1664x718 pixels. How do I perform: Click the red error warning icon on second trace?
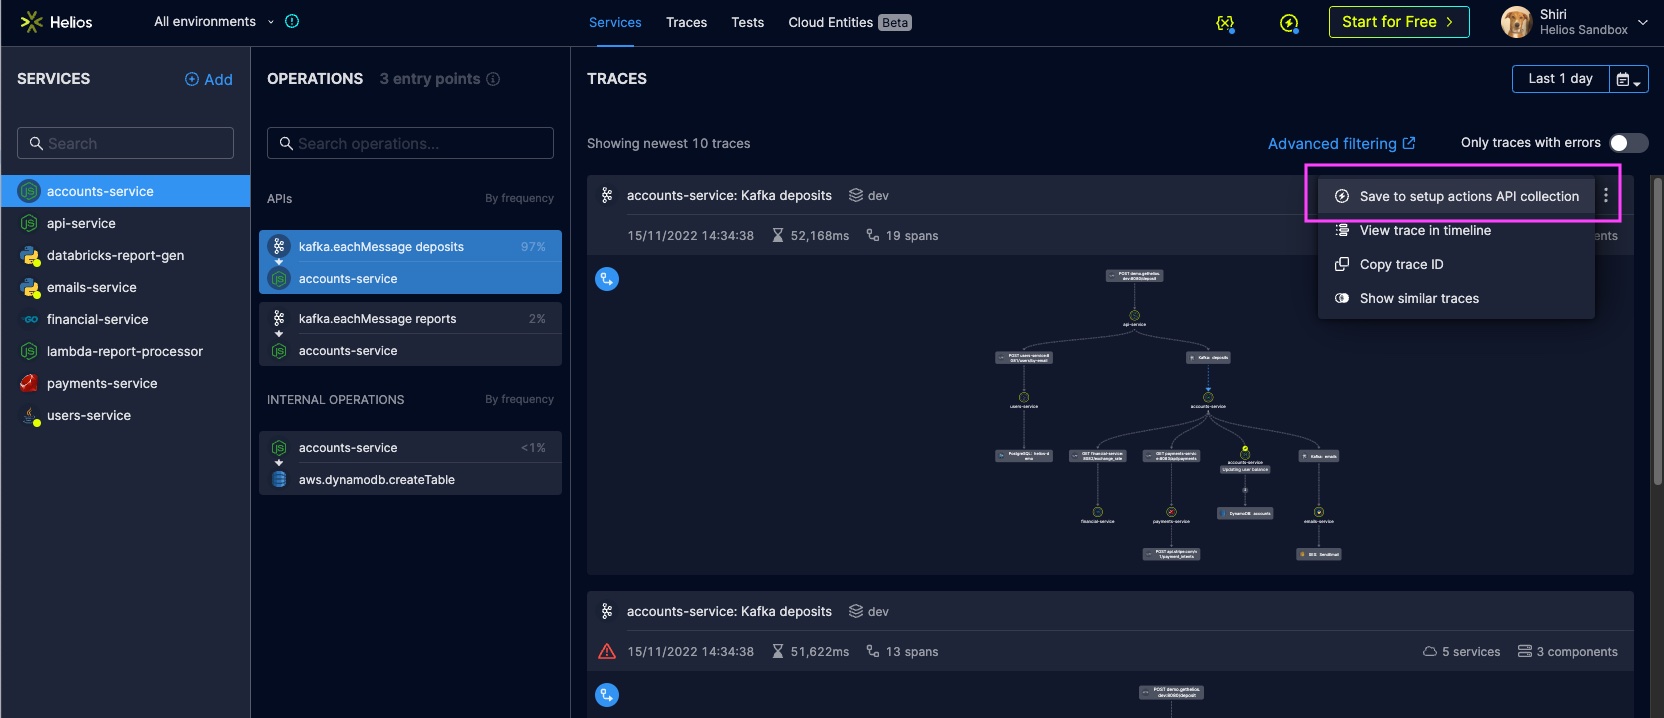pos(607,651)
